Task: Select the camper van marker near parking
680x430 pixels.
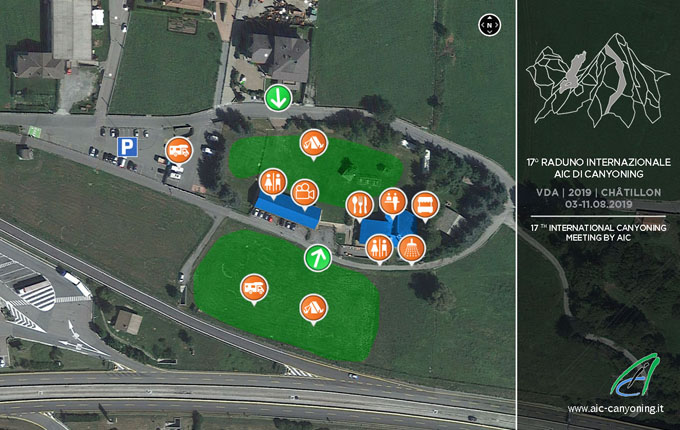Action: tap(179, 150)
